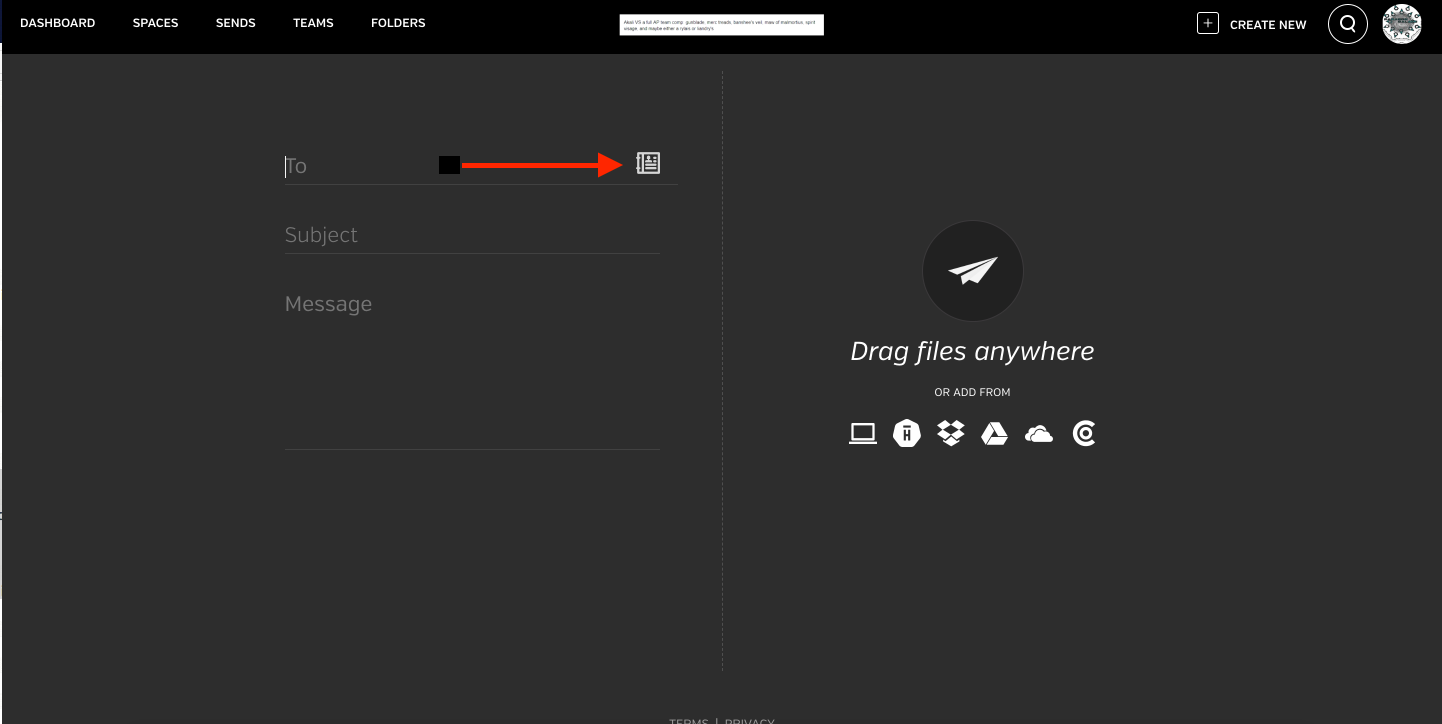
Task: Click the CREATE NEW button
Action: 1268,24
